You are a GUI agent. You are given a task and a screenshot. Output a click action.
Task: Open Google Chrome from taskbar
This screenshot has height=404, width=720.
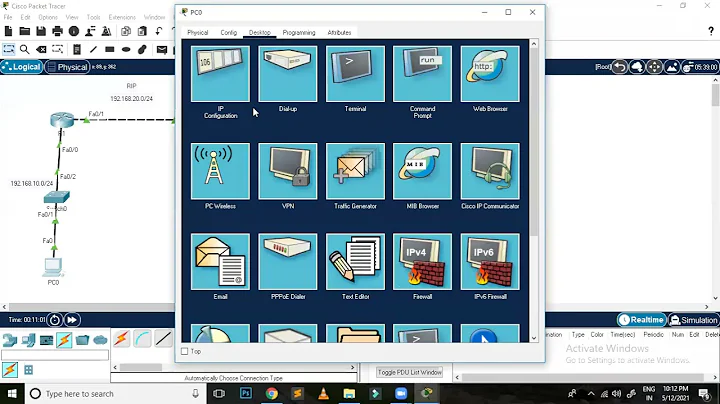point(271,393)
